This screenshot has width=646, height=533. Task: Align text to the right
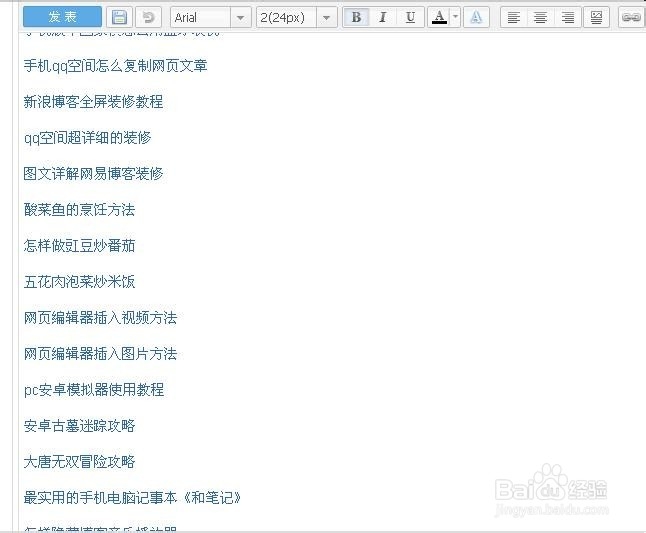(x=568, y=17)
